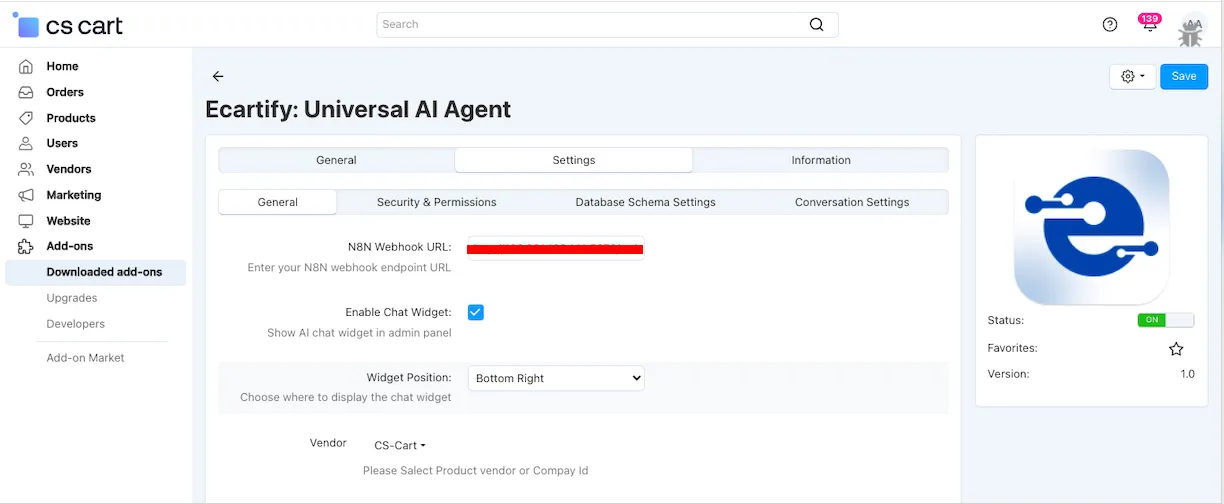1224x504 pixels.
Task: Click 'Choose where to display the chat widget' hint
Action: tap(346, 397)
